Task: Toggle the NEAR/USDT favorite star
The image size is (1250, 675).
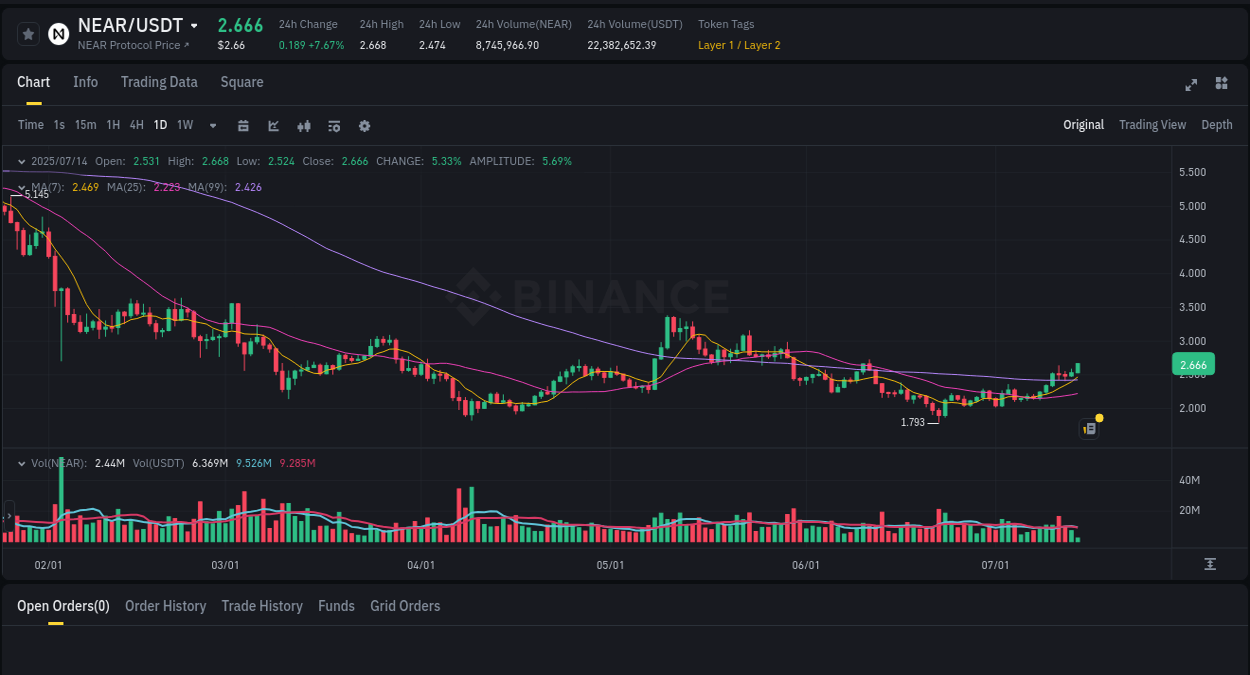Action: click(x=28, y=33)
